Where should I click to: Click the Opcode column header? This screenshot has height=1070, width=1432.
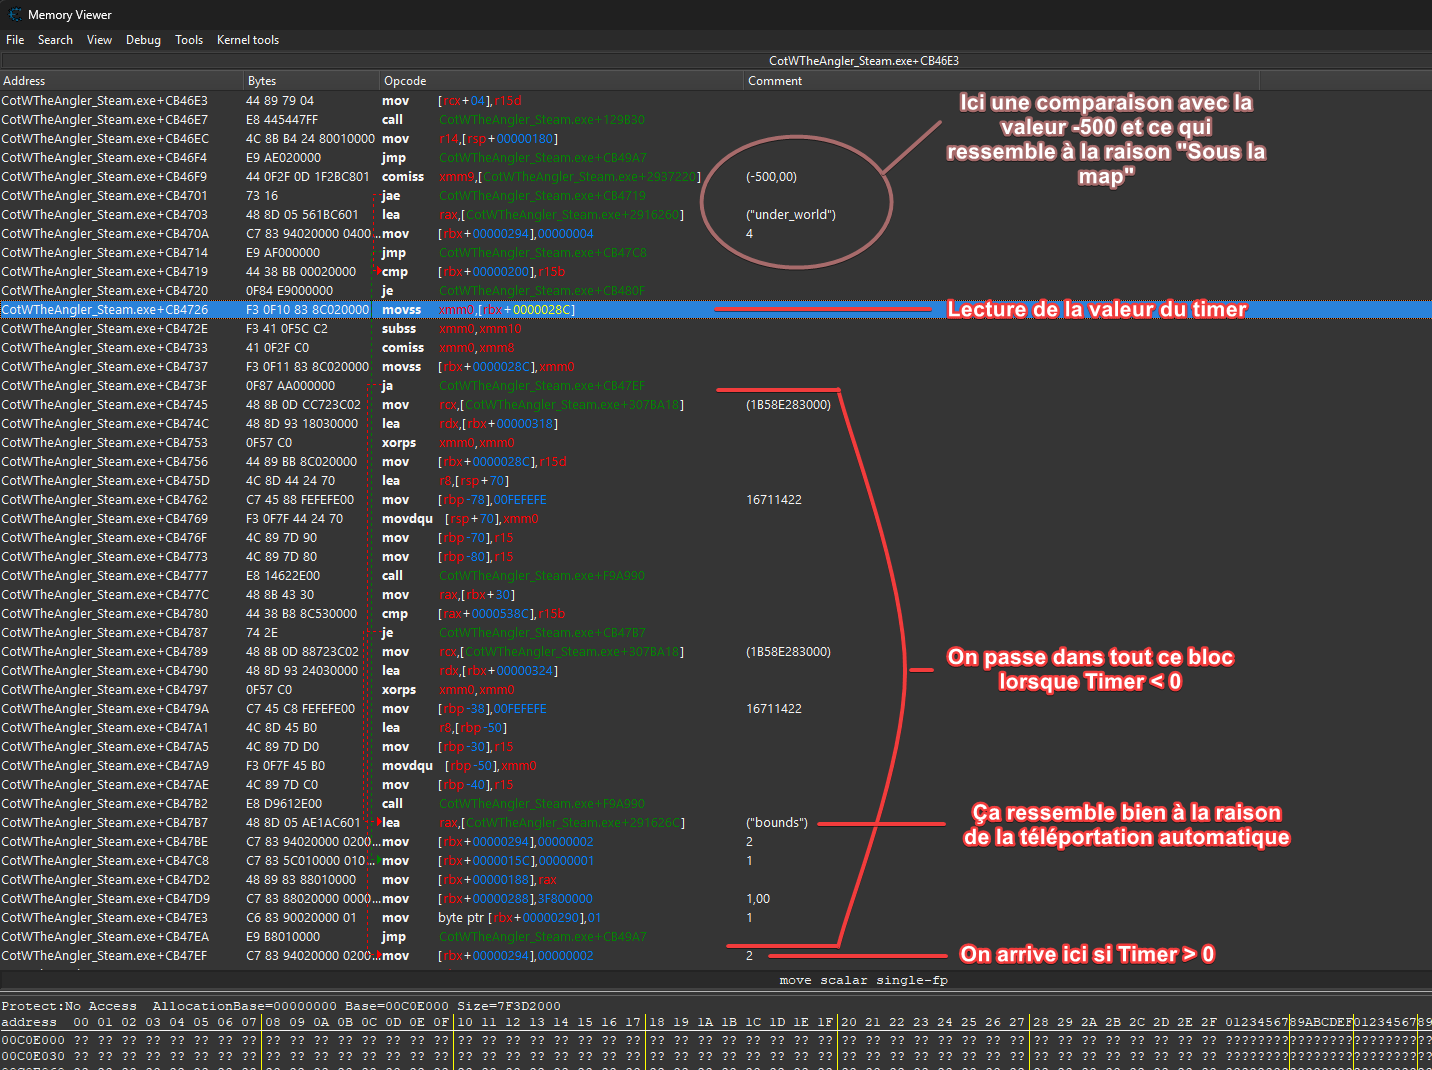pos(562,81)
